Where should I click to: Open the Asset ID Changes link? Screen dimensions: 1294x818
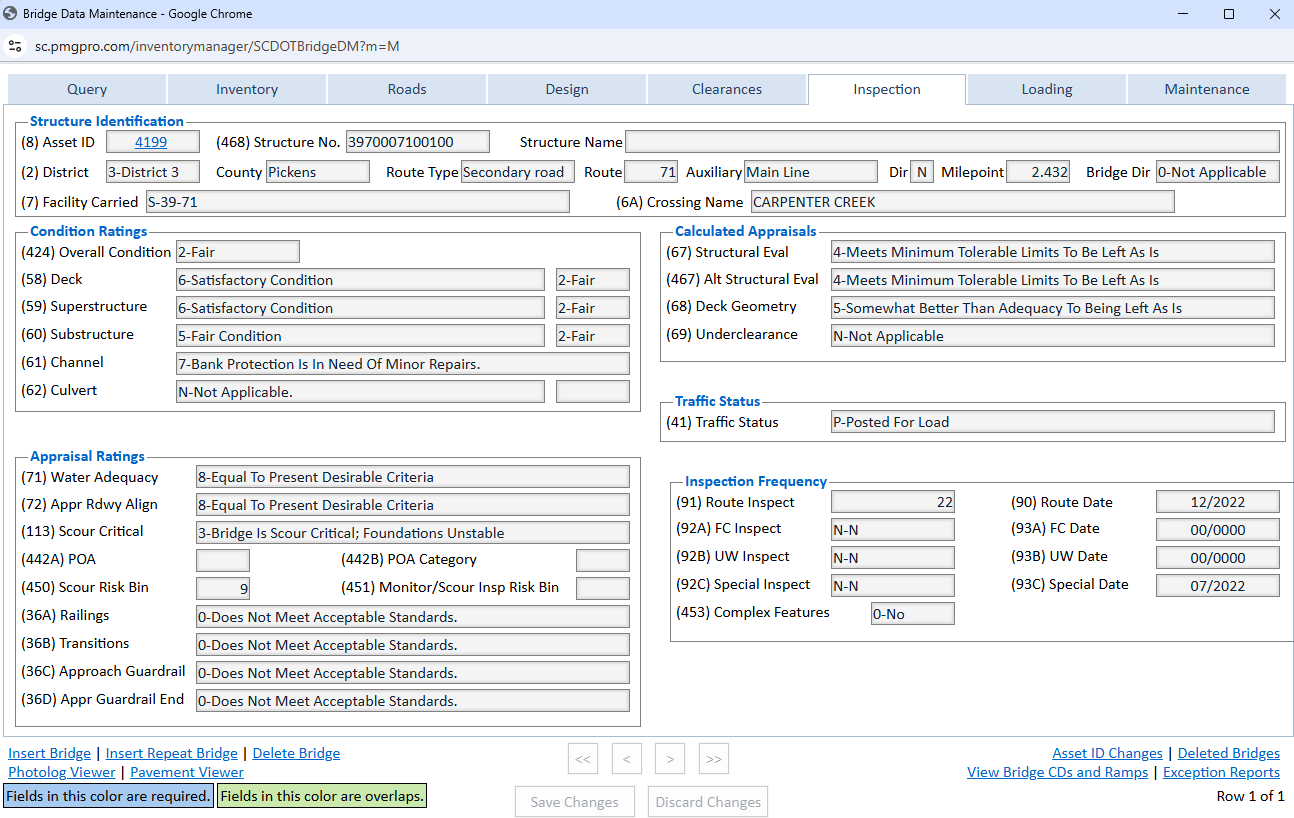(1107, 753)
